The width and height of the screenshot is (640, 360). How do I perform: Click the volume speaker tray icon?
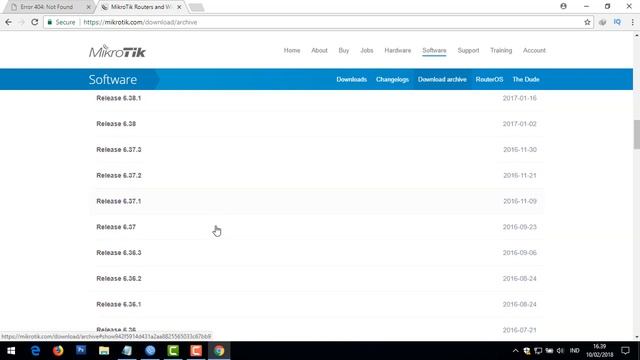560,351
